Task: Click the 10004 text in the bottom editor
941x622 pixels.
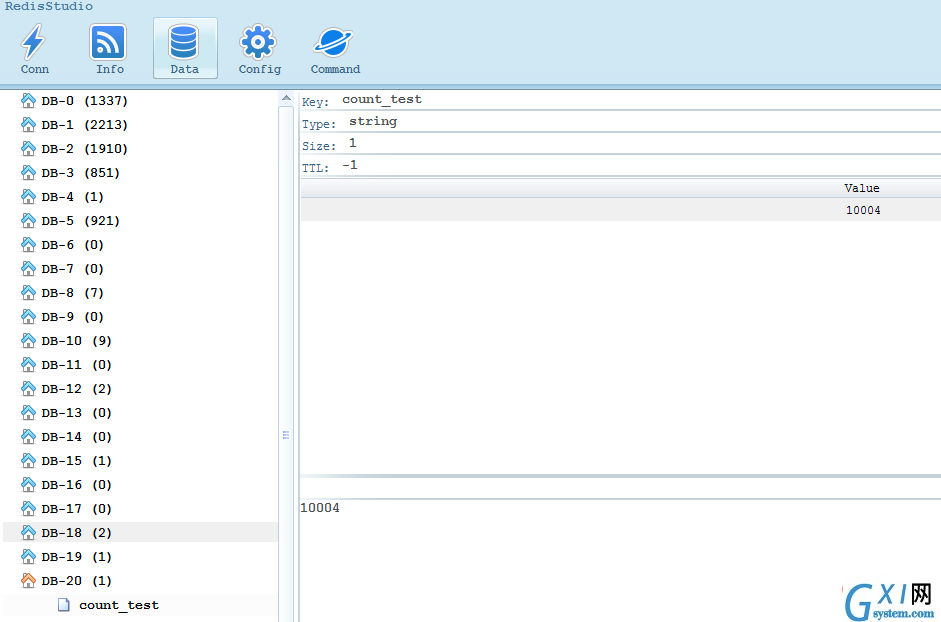Action: (x=320, y=508)
